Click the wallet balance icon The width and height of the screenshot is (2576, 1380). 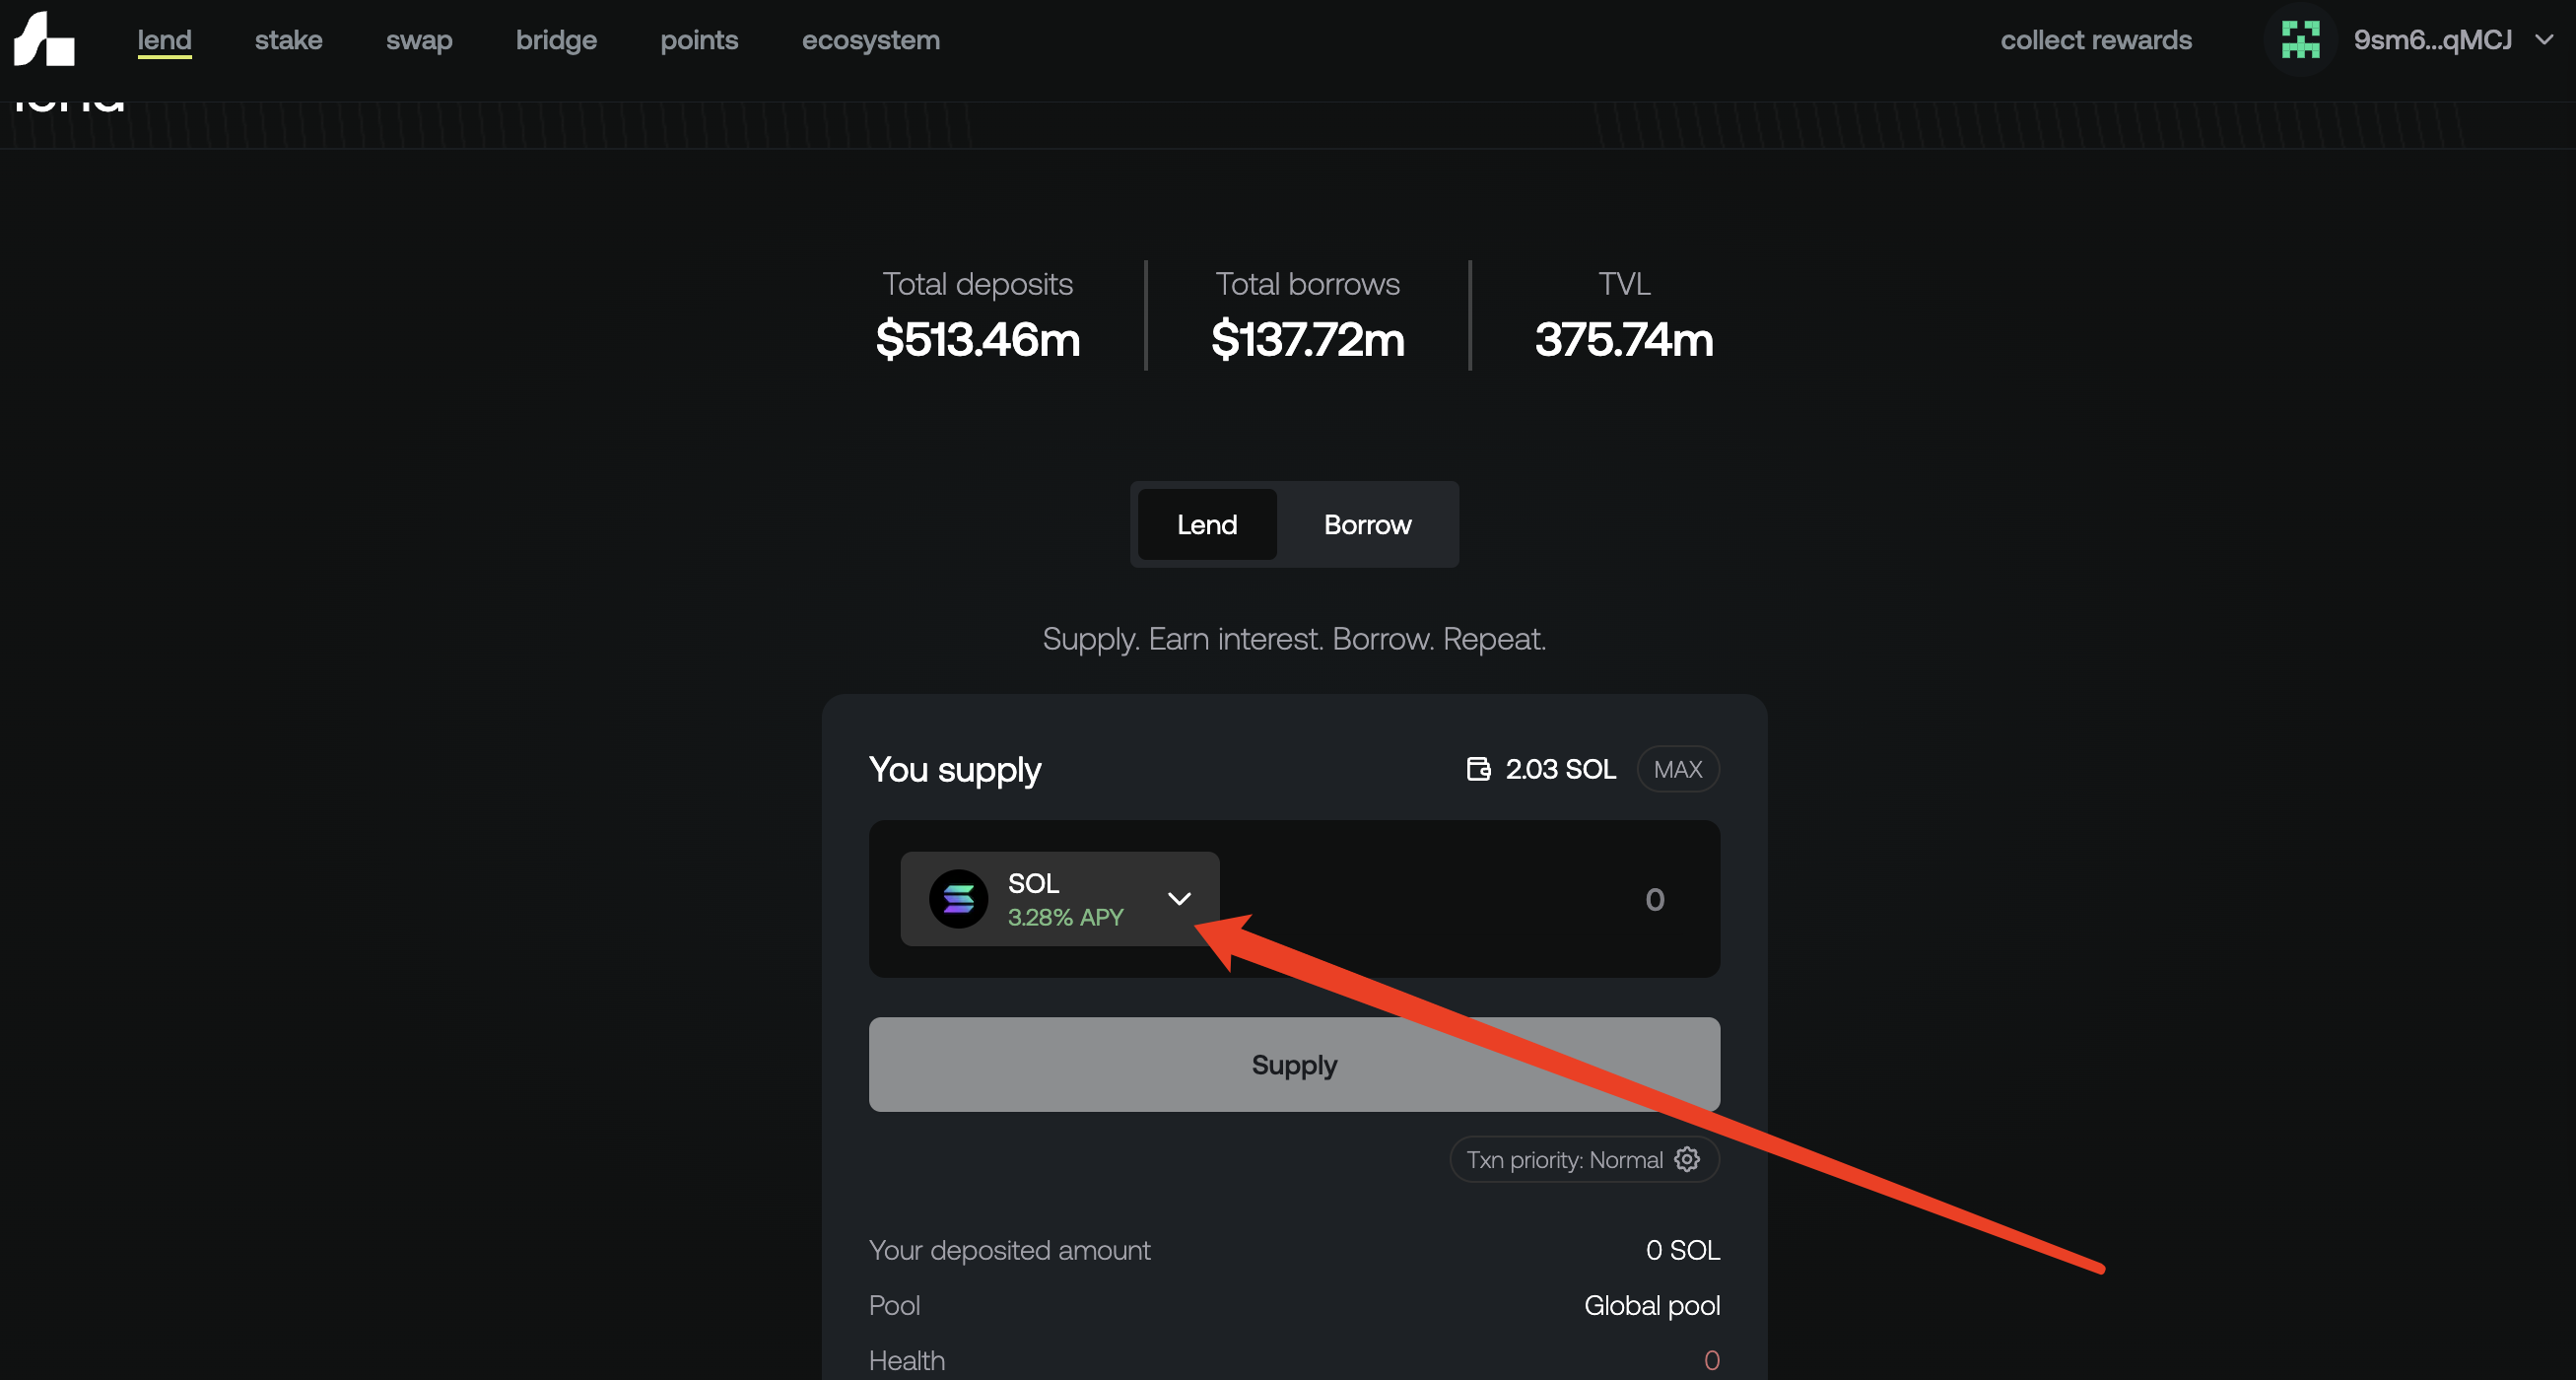tap(1478, 769)
